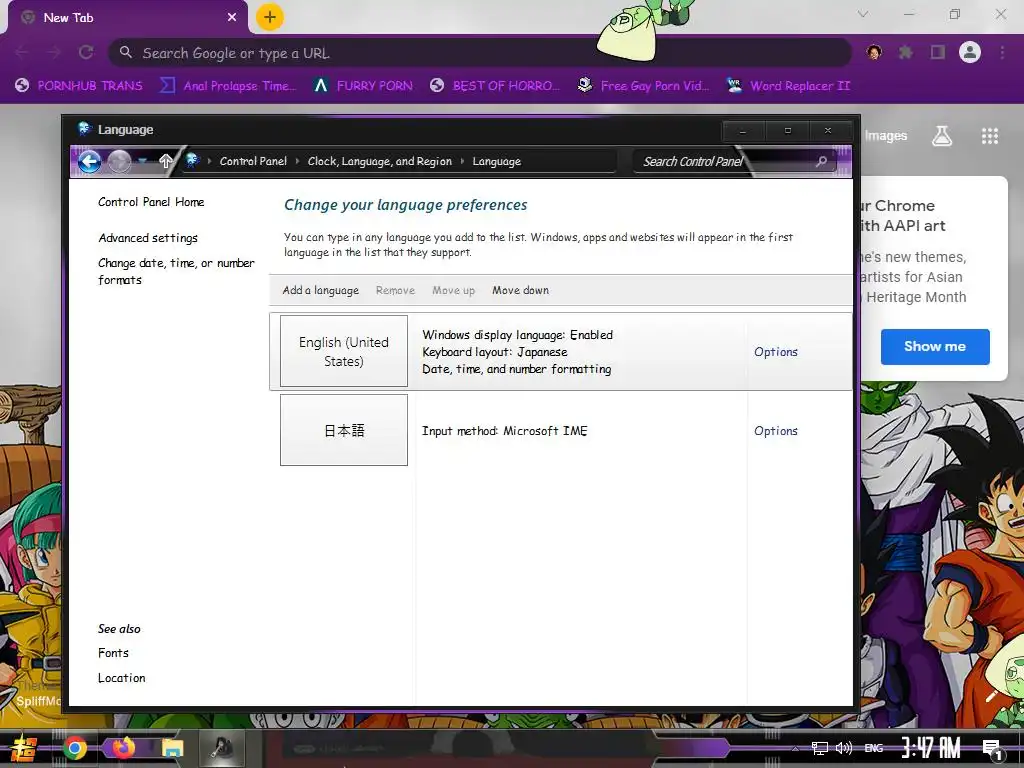Open Firefox from the taskbar
Viewport: 1024px width, 768px height.
(x=123, y=747)
